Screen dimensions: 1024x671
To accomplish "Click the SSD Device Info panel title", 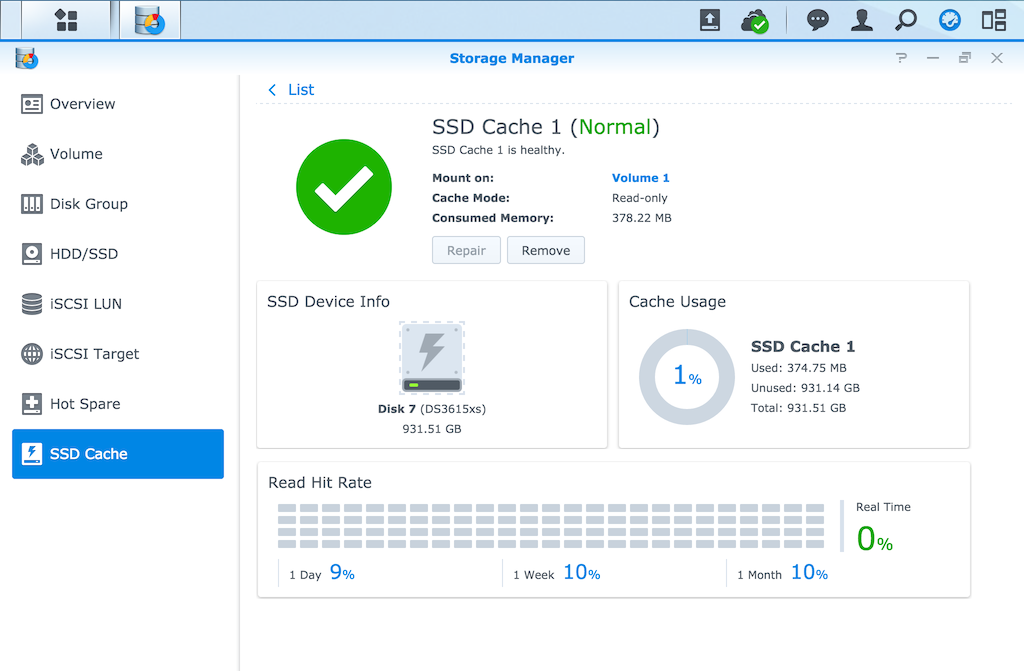I will click(328, 301).
